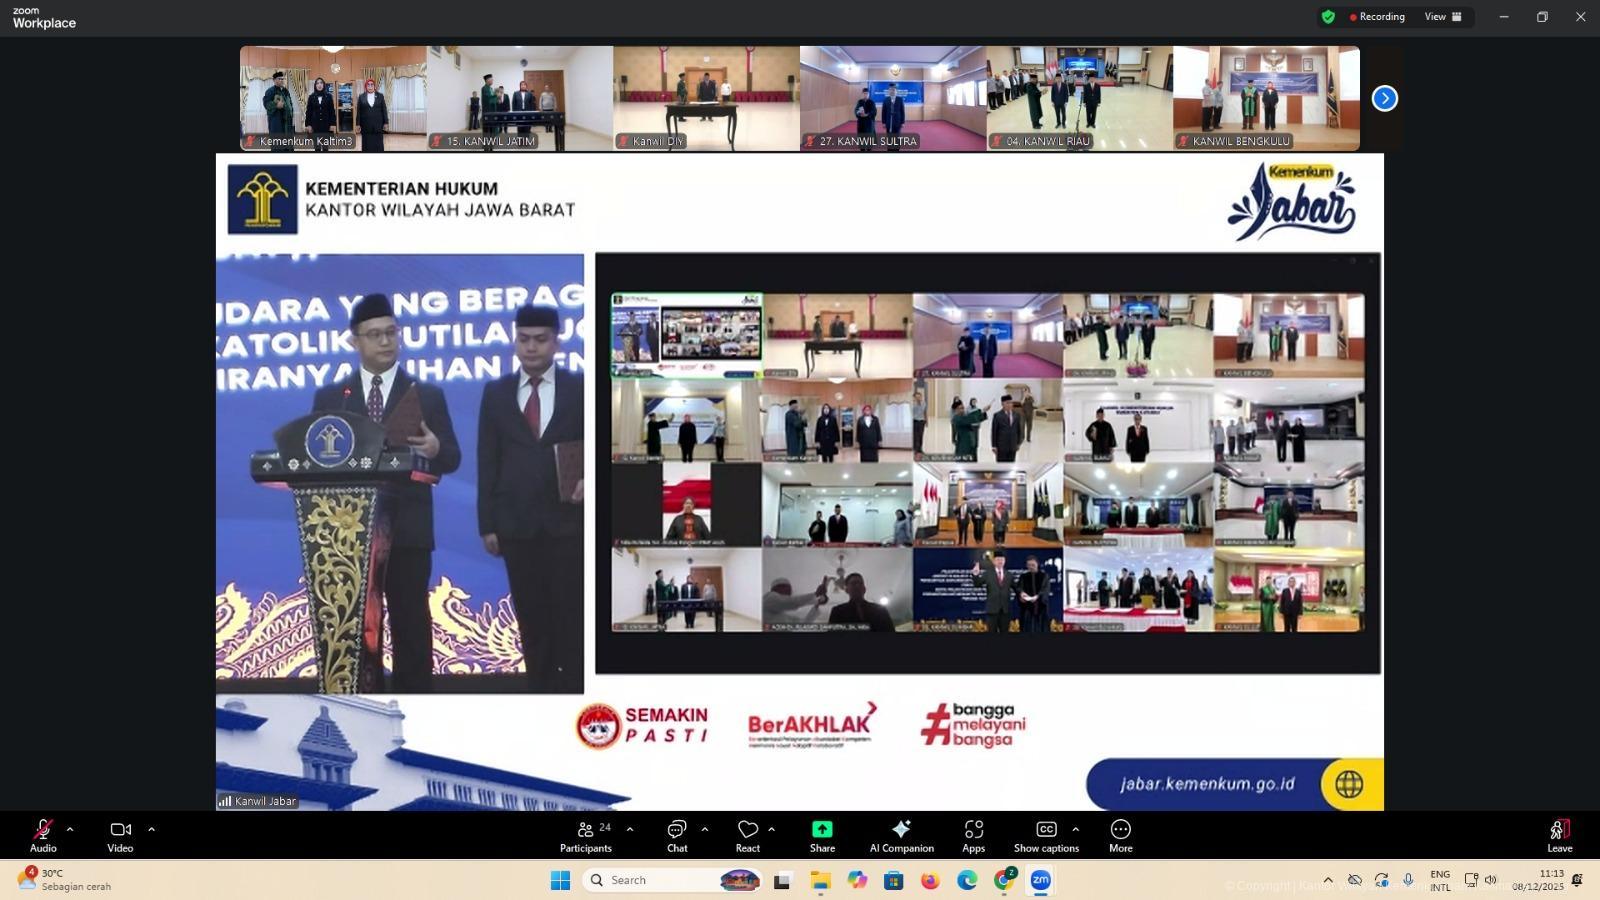Click the green Share screen button
Viewport: 1600px width, 900px height.
click(822, 836)
